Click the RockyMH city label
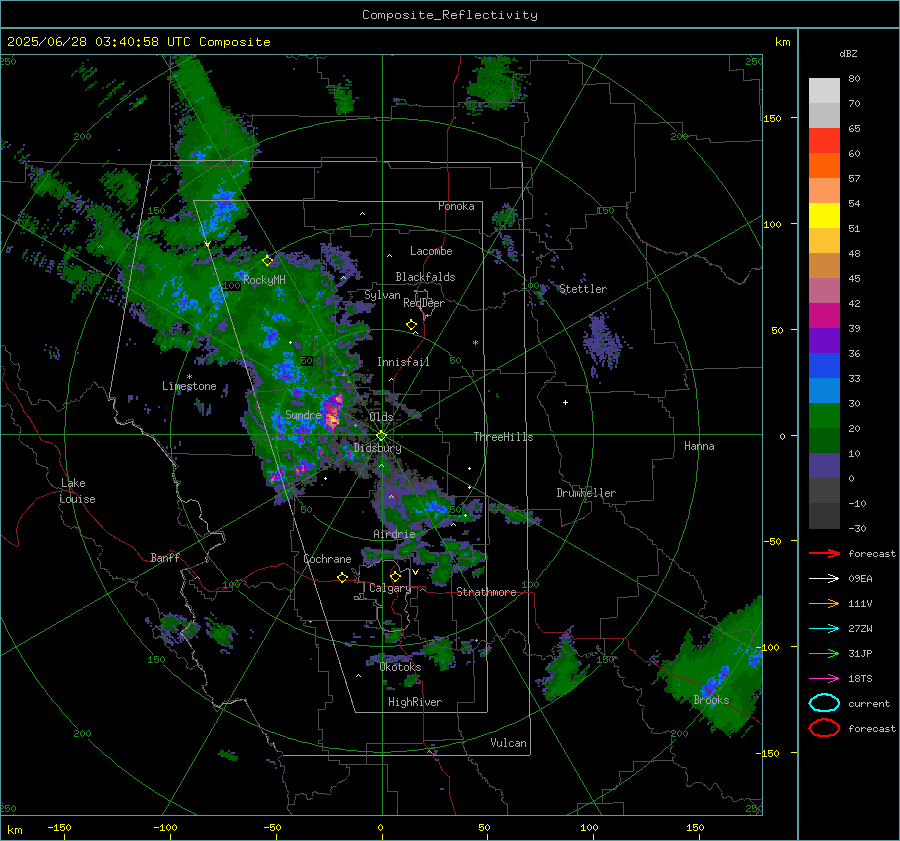900x841 pixels. (264, 280)
